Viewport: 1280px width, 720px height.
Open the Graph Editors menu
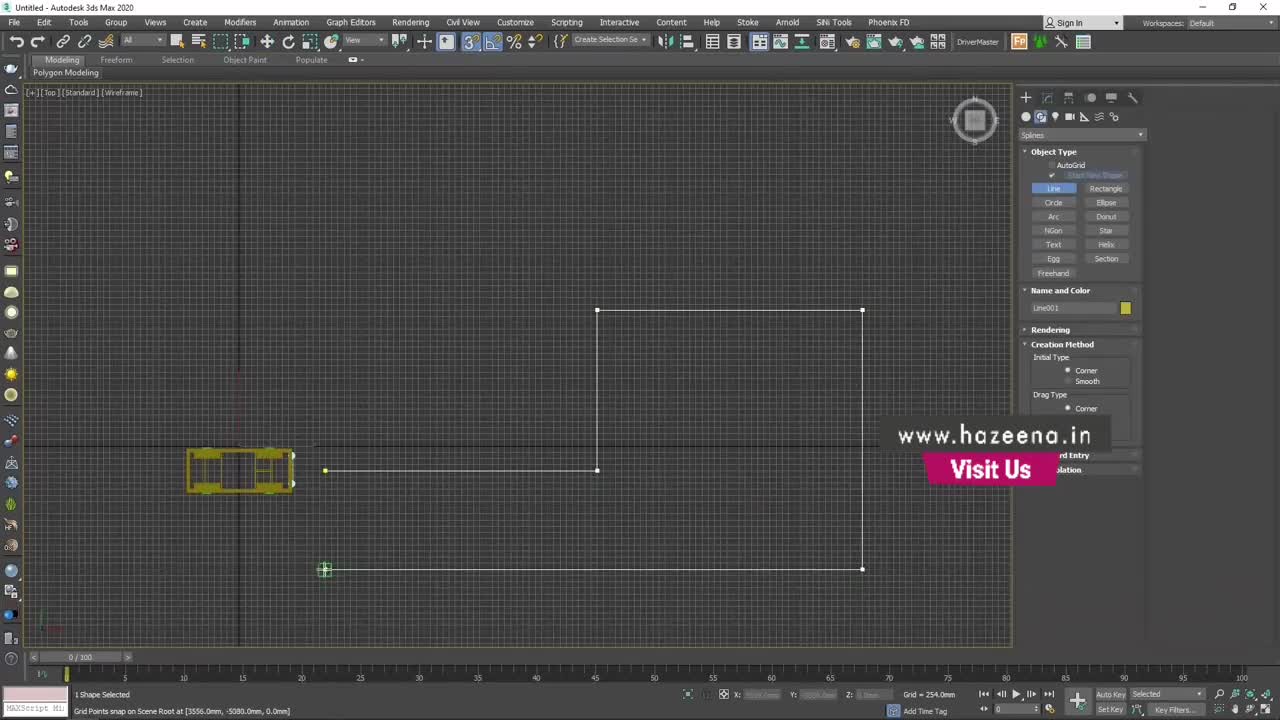(x=351, y=22)
